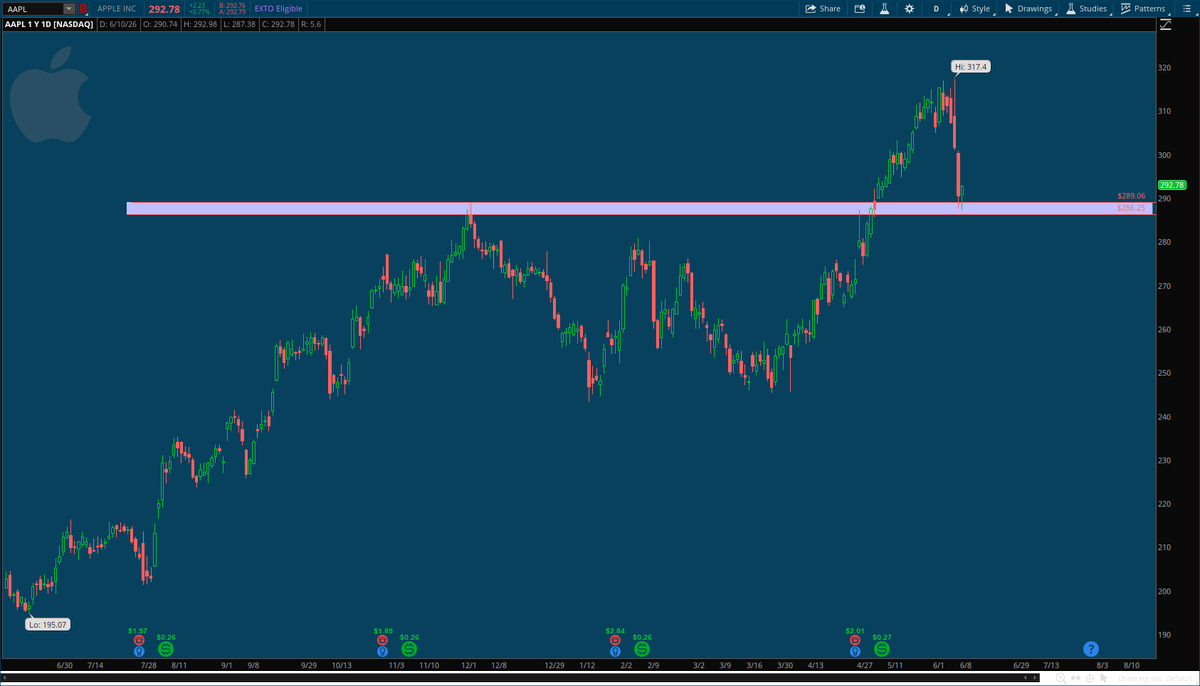Open the Edit studies flask icon

coord(884,8)
